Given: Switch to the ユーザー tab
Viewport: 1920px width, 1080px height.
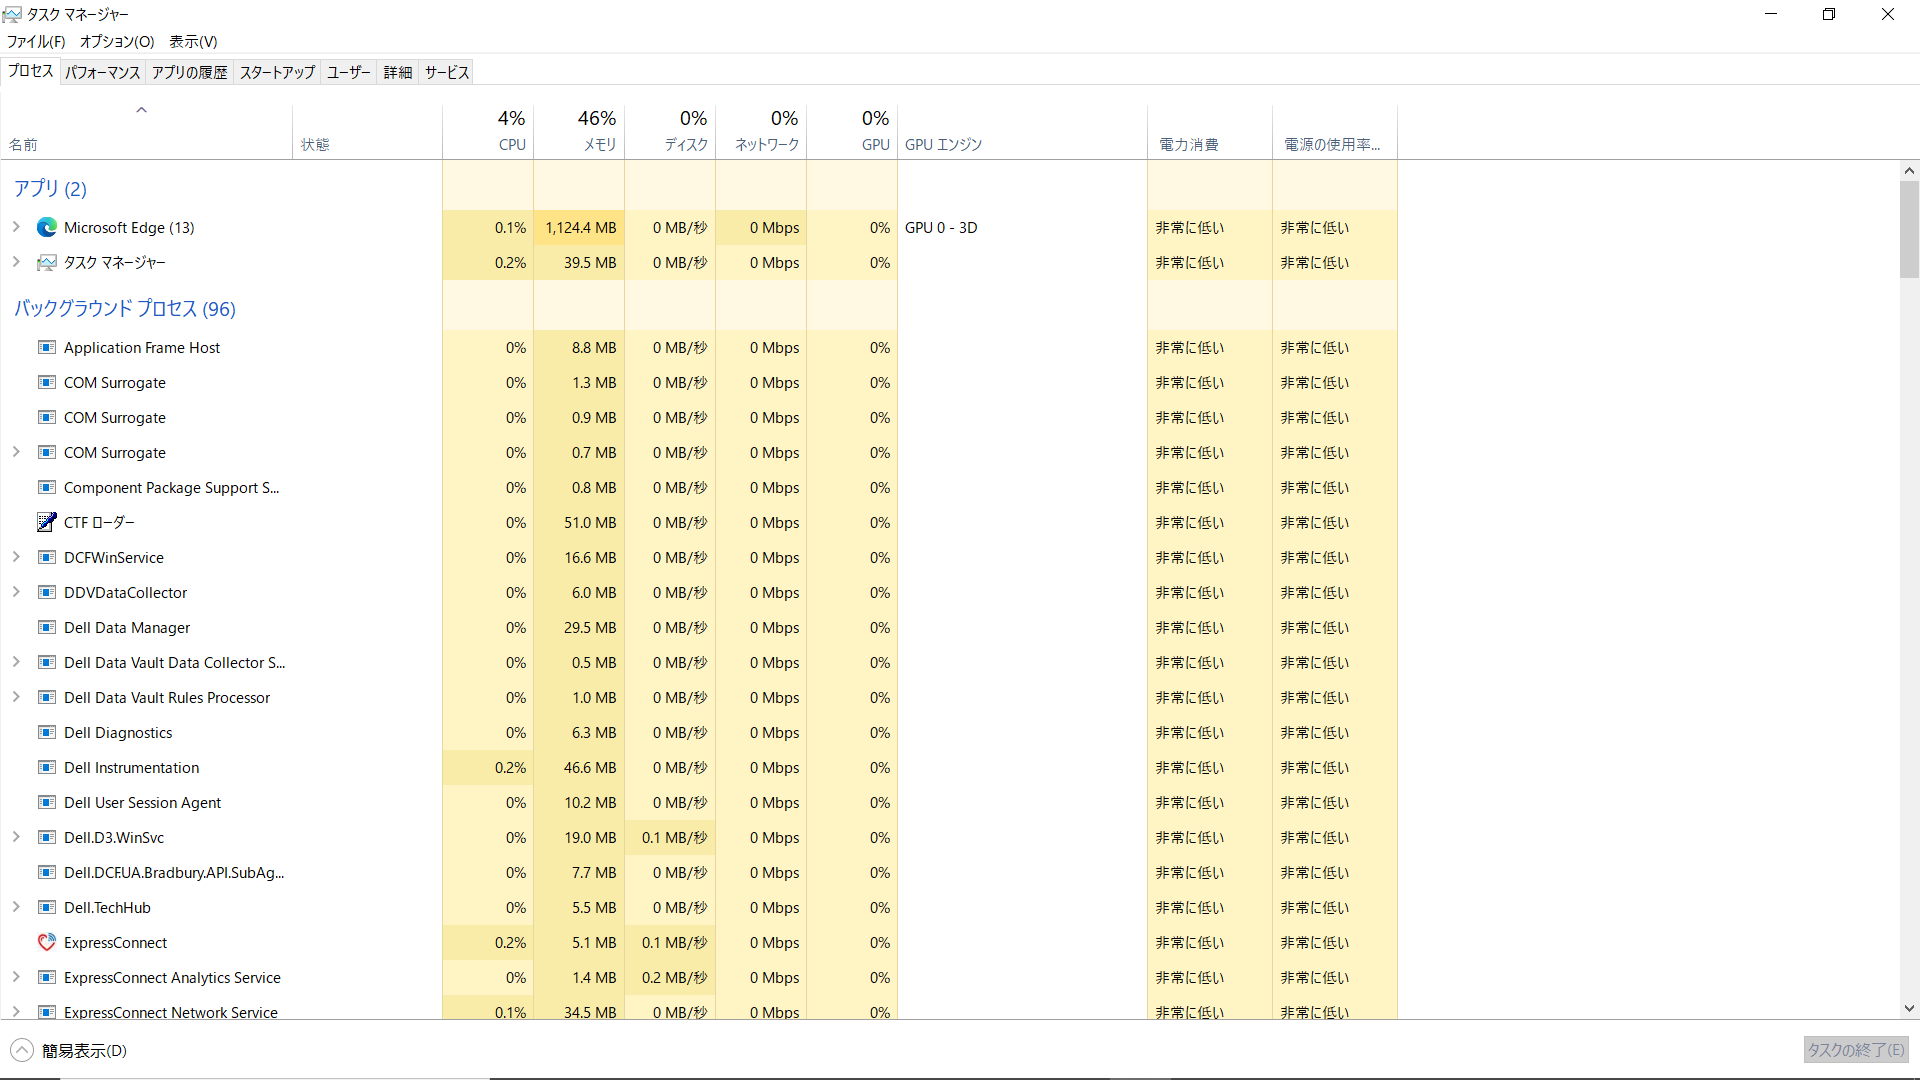Looking at the screenshot, I should point(349,72).
